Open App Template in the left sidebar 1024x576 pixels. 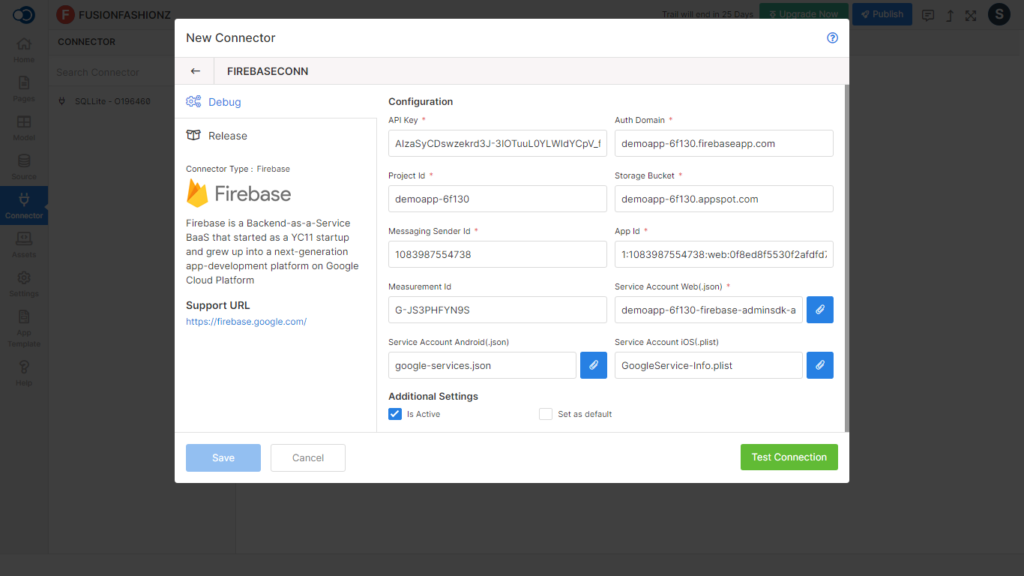pos(24,328)
